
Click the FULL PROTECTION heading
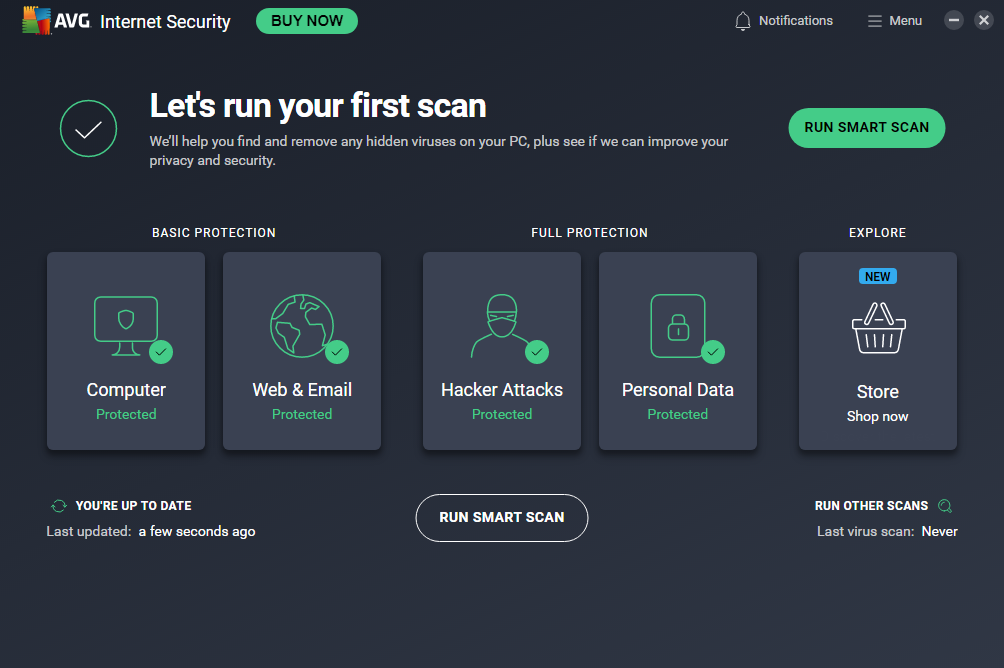tap(590, 232)
